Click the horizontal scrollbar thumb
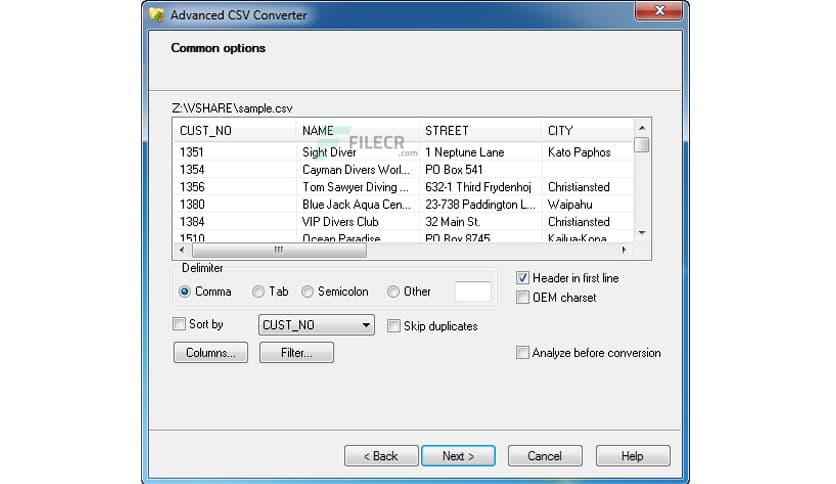Image resolution: width=836 pixels, height=484 pixels. [279, 250]
